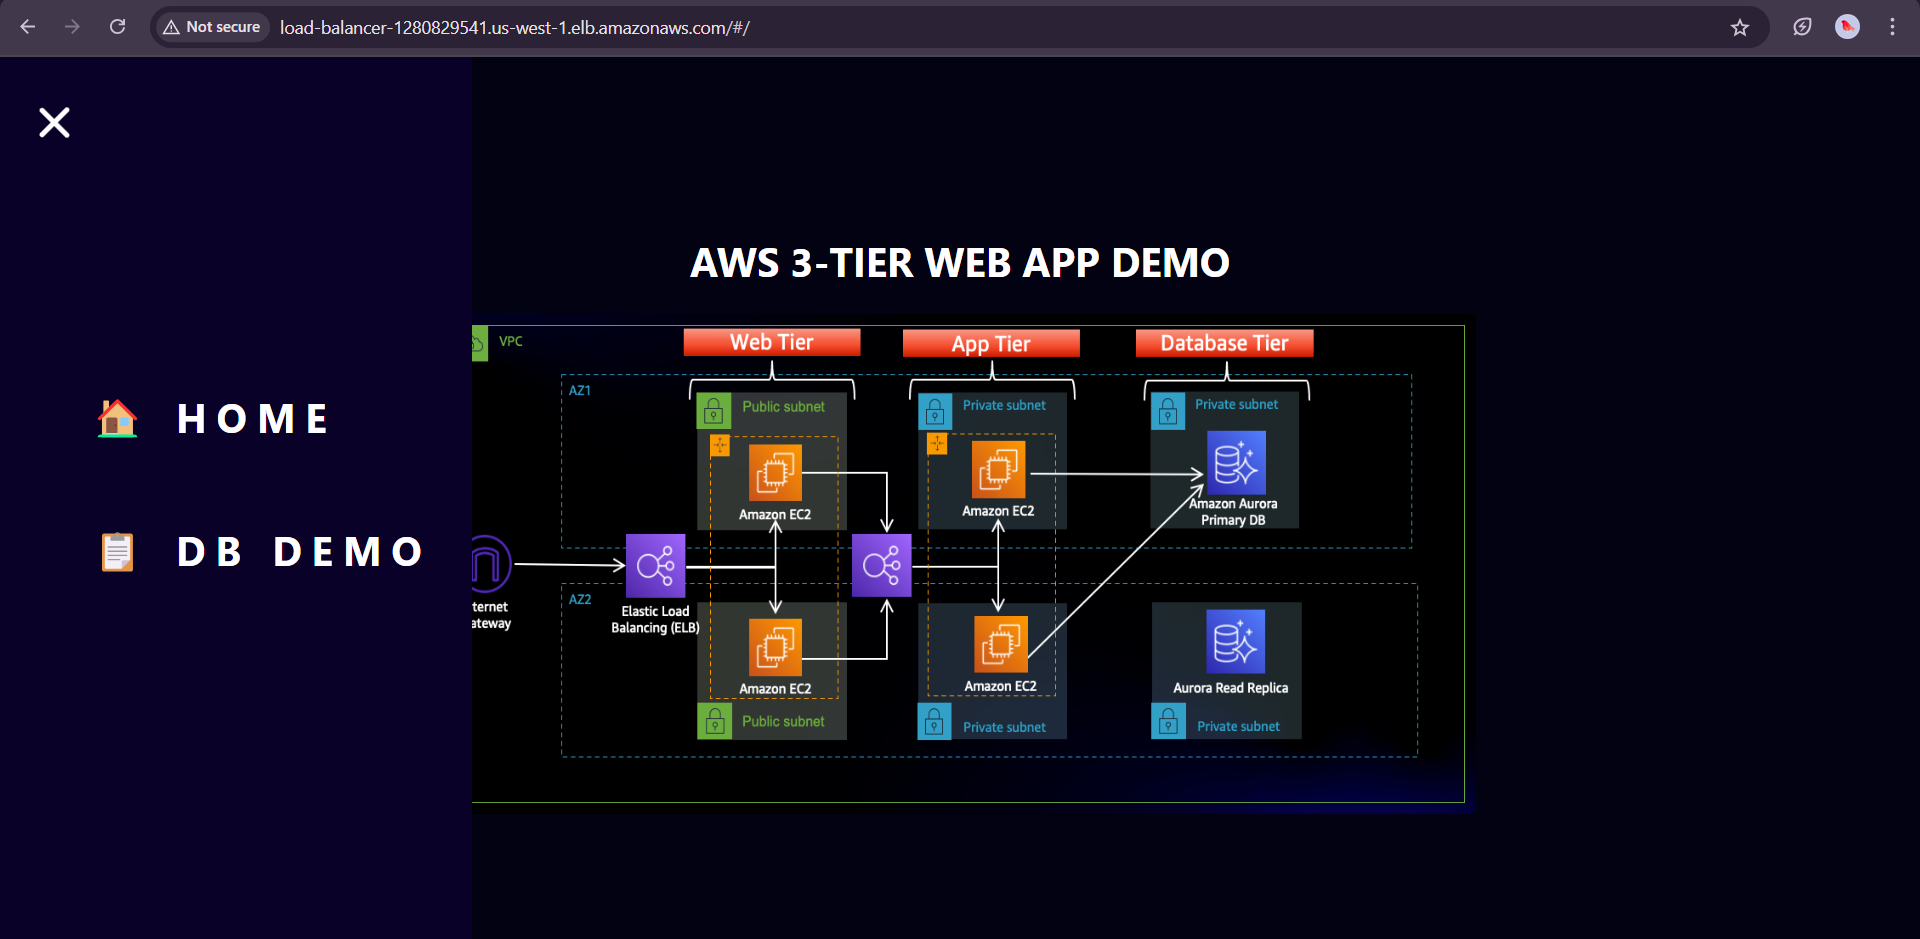Click the Elastic Load Balancing (ELB) caption
The height and width of the screenshot is (939, 1920).
click(655, 619)
